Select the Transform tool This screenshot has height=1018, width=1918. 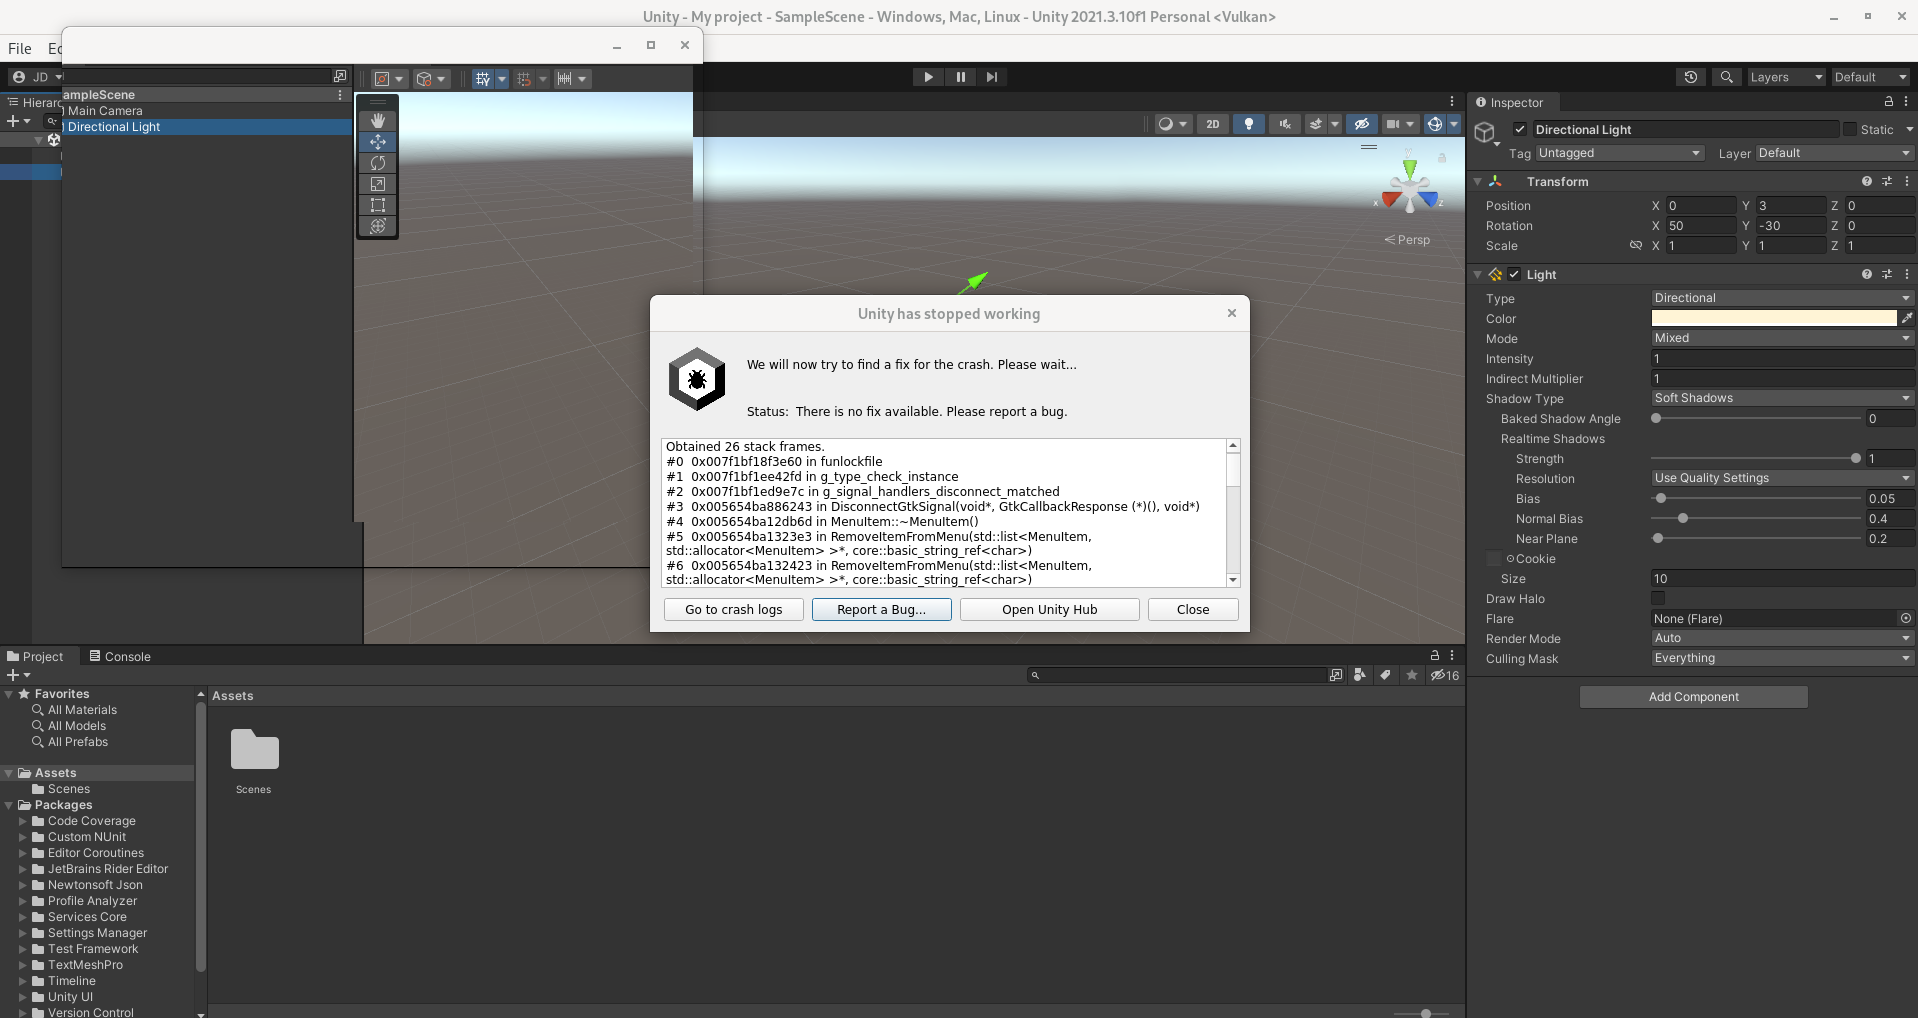click(x=378, y=226)
